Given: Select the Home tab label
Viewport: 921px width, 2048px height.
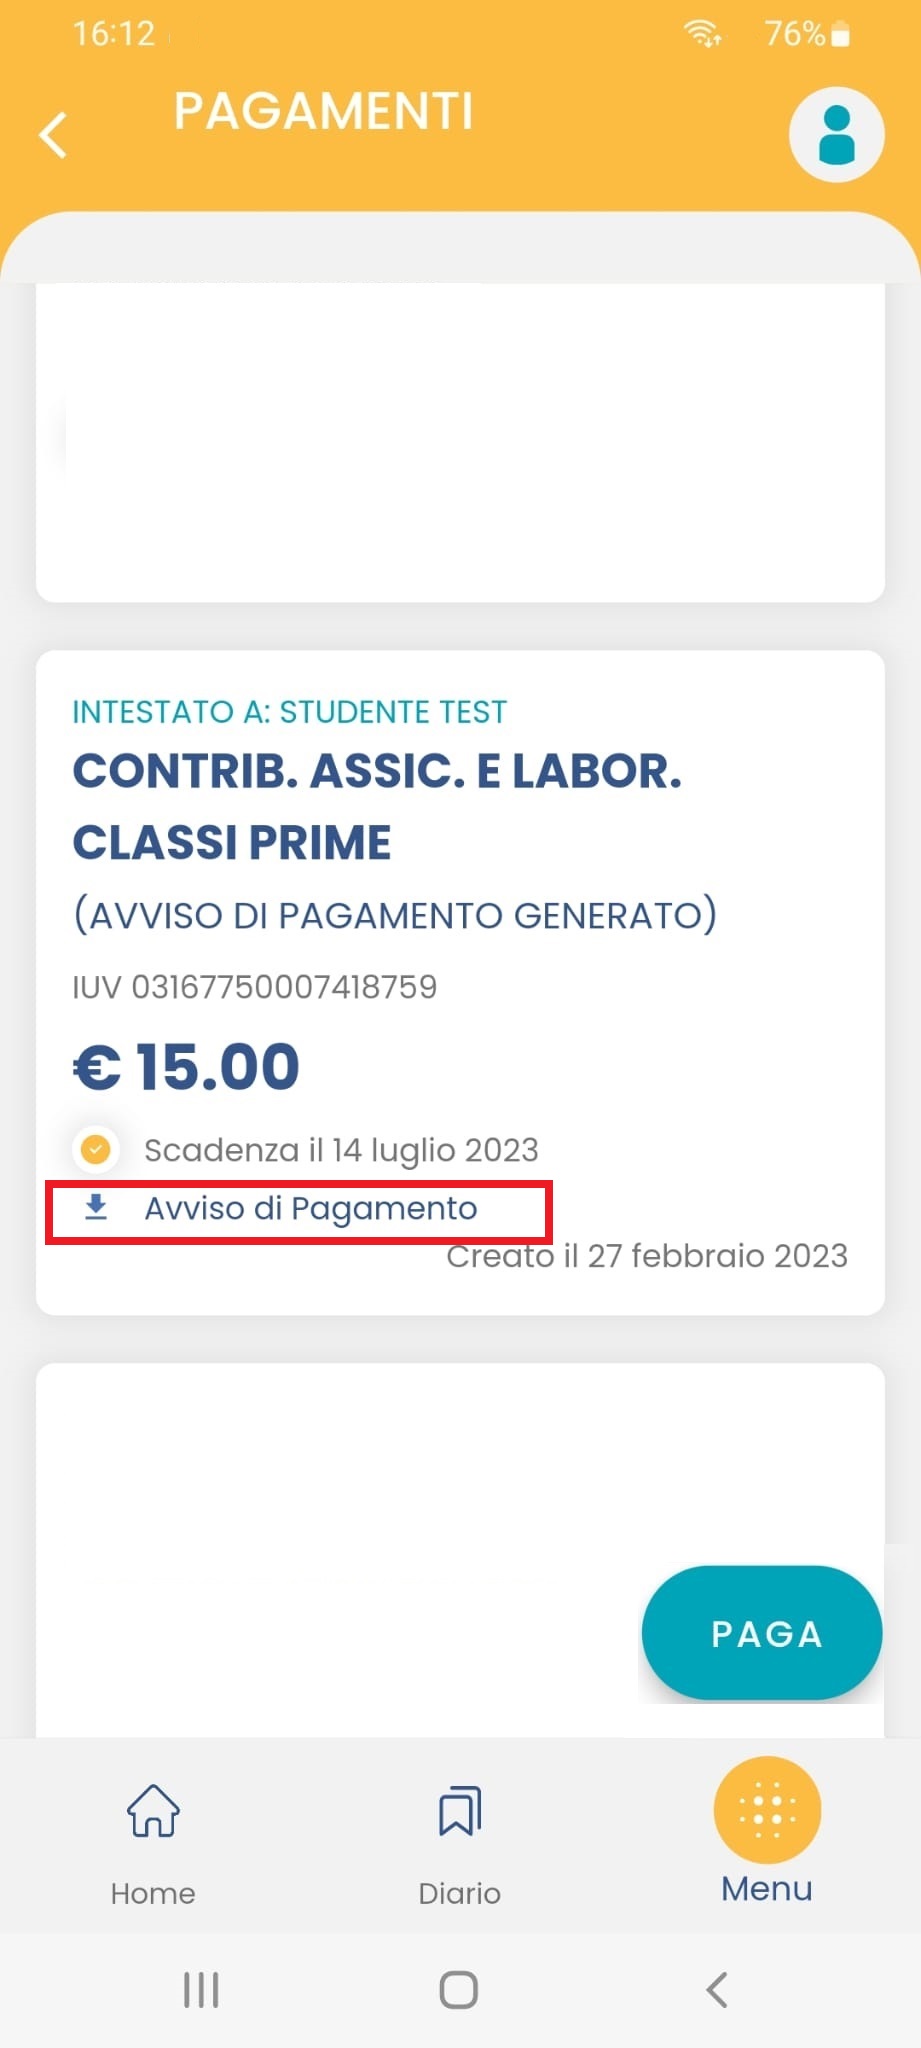Looking at the screenshot, I should pos(153,1893).
